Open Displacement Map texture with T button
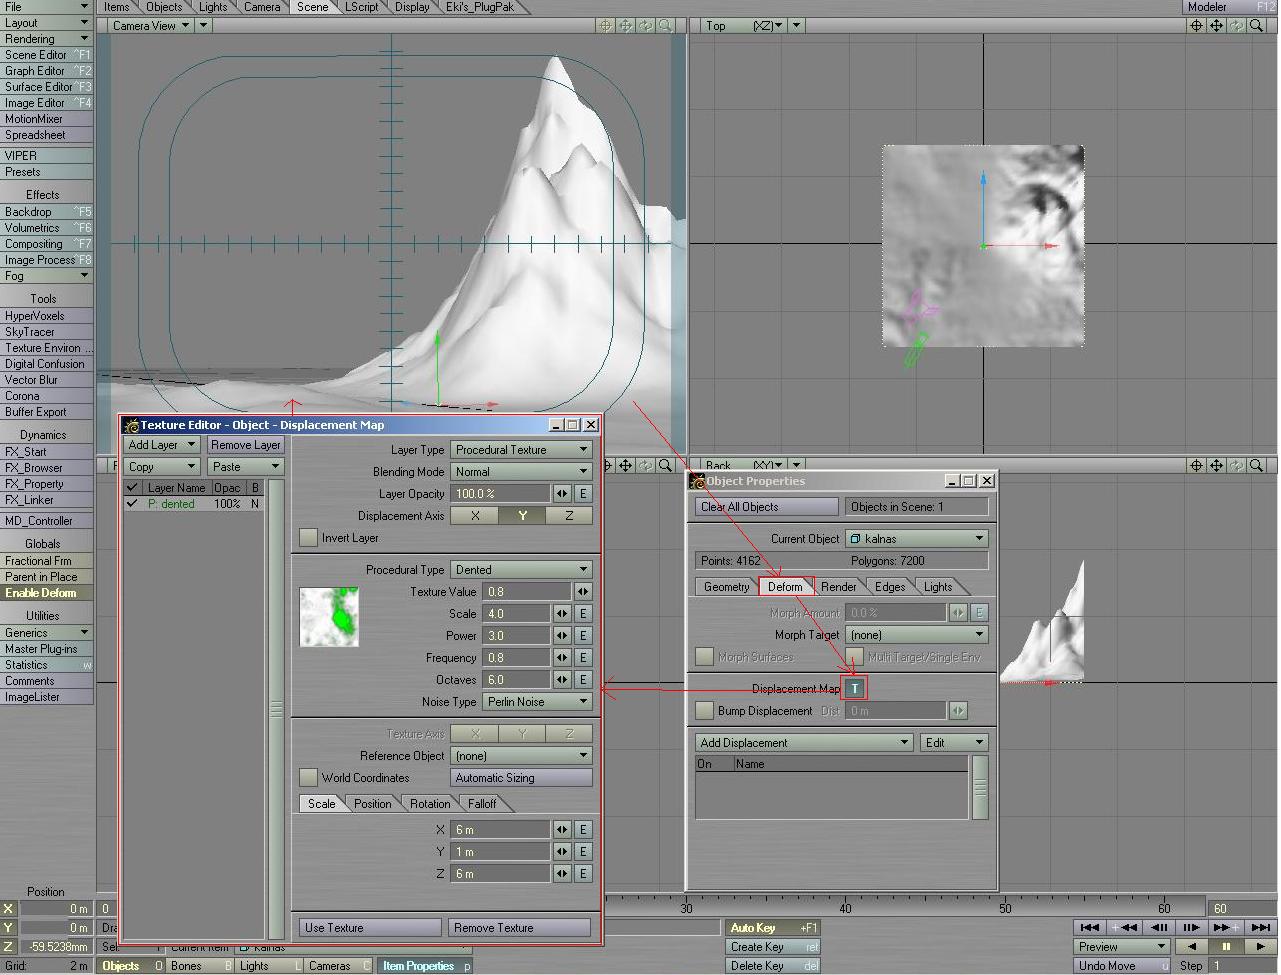 pyautogui.click(x=855, y=688)
